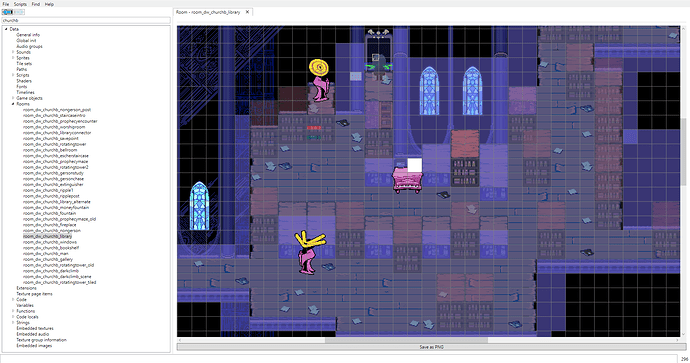Click the churchb search filter field
Screen dimensions: 690x363
[x=86, y=20]
